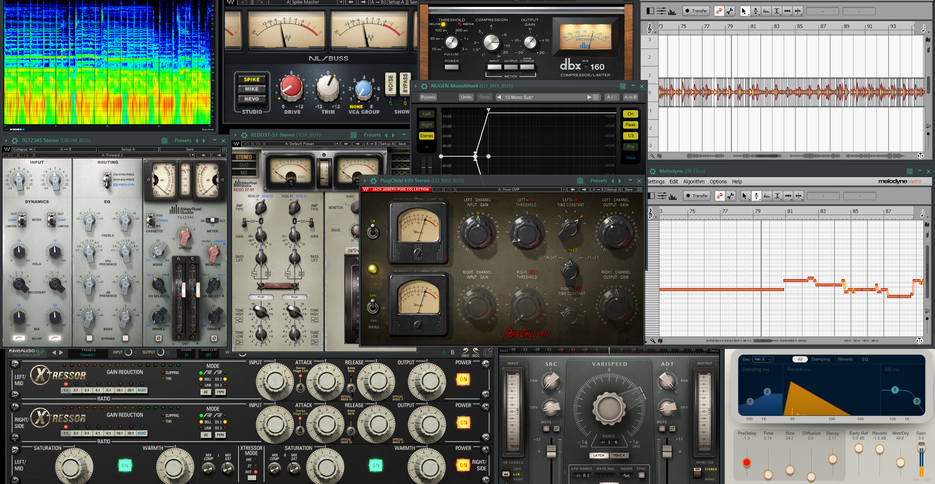The width and height of the screenshot is (935, 484).
Task: Click next preset arrow in NUGEN Monofilter4
Action: 589,97
